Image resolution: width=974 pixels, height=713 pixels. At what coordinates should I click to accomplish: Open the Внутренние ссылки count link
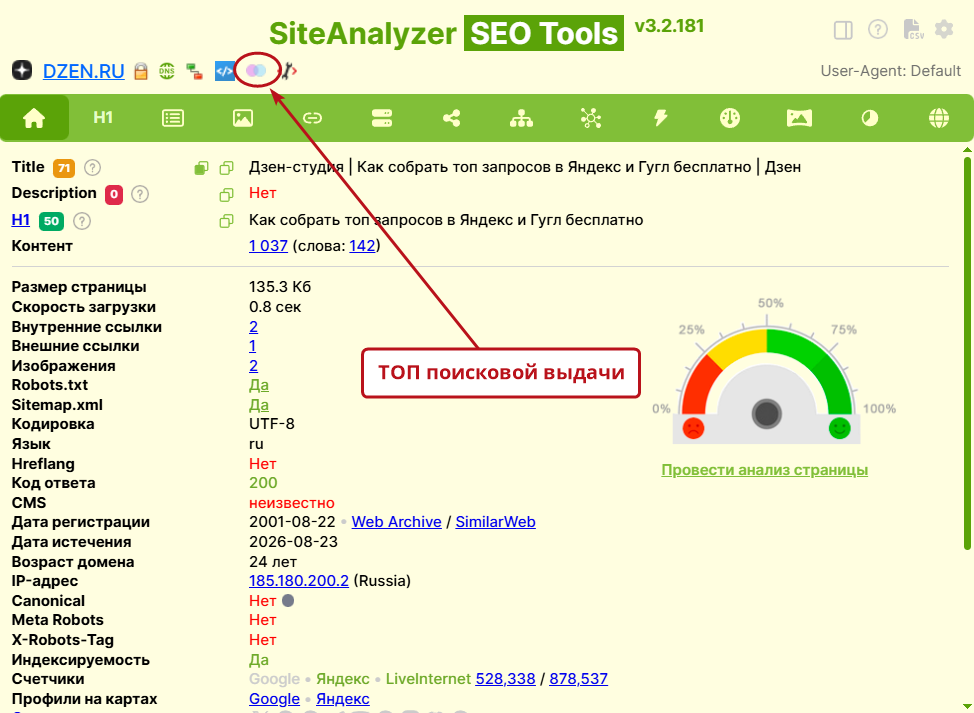[253, 327]
